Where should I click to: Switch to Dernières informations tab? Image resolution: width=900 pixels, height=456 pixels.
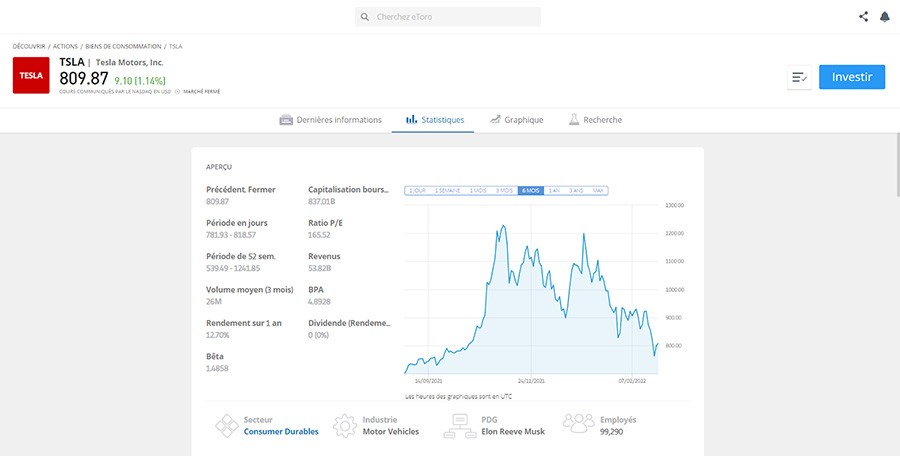[x=330, y=120]
